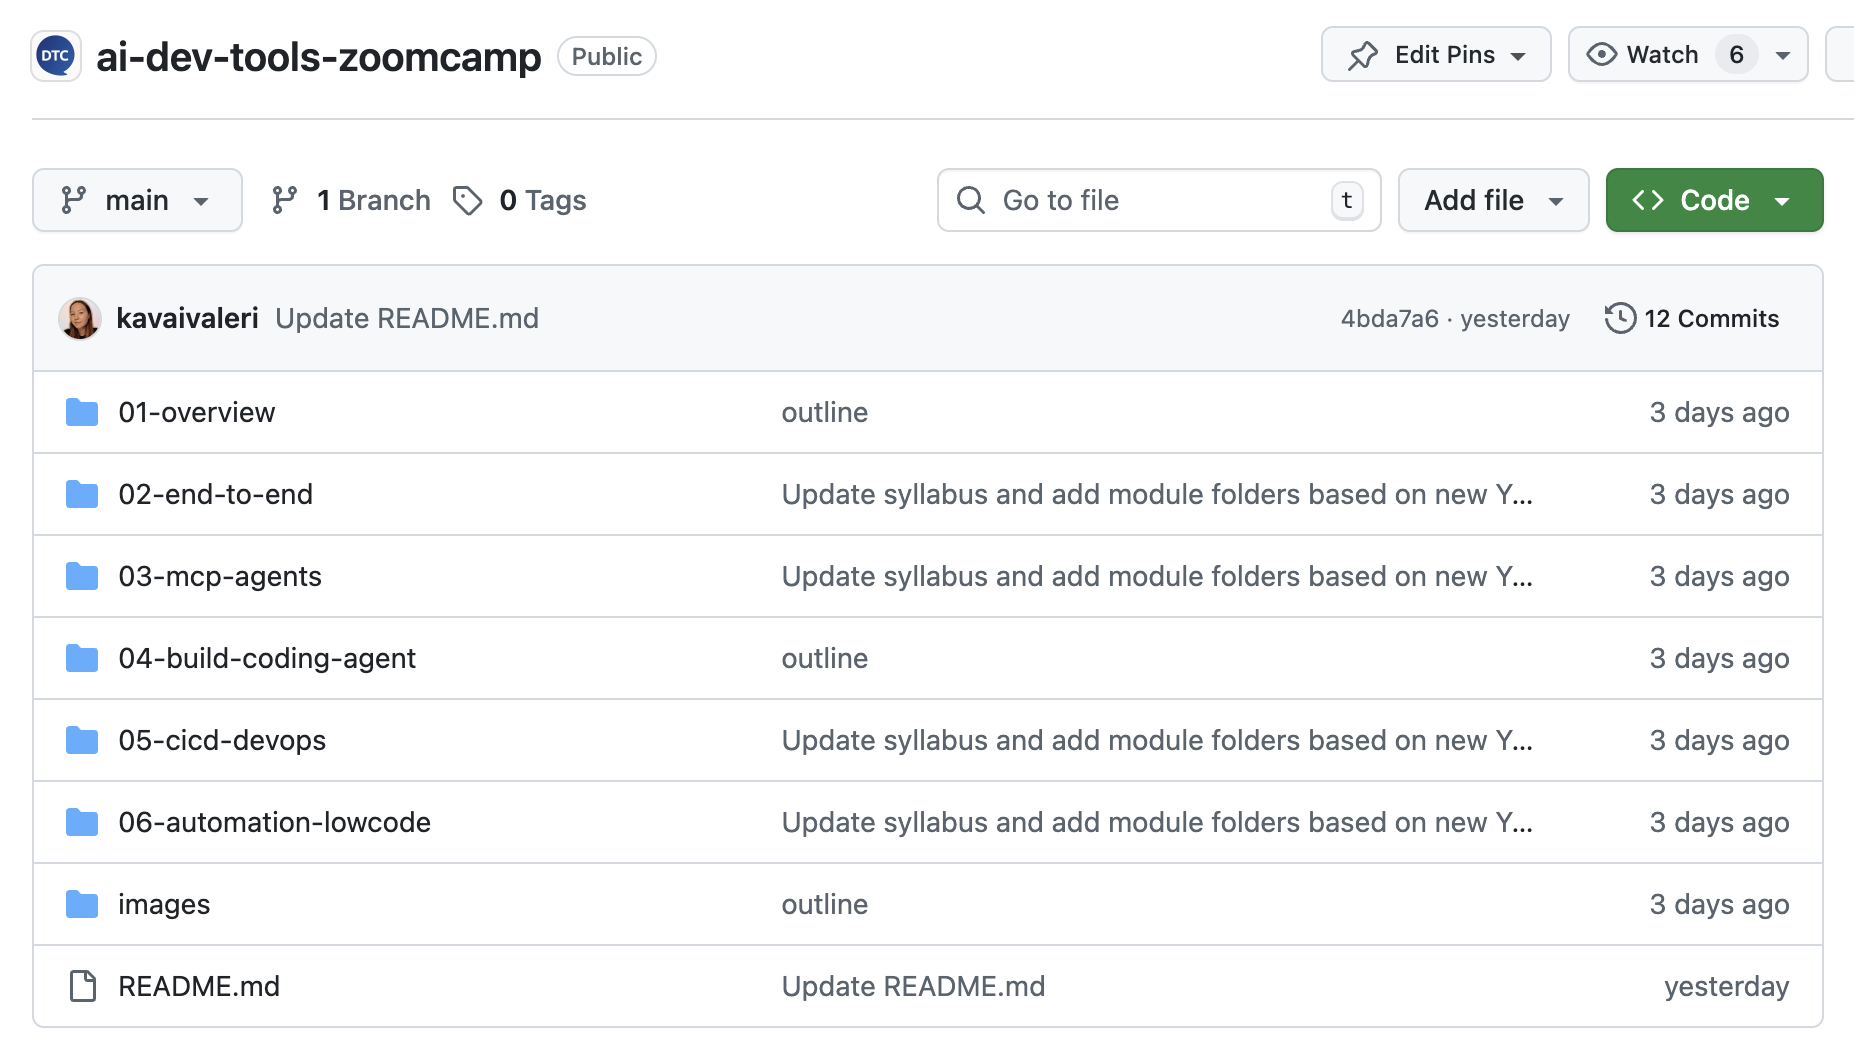
Task: Click the README.md file icon
Action: click(x=82, y=986)
